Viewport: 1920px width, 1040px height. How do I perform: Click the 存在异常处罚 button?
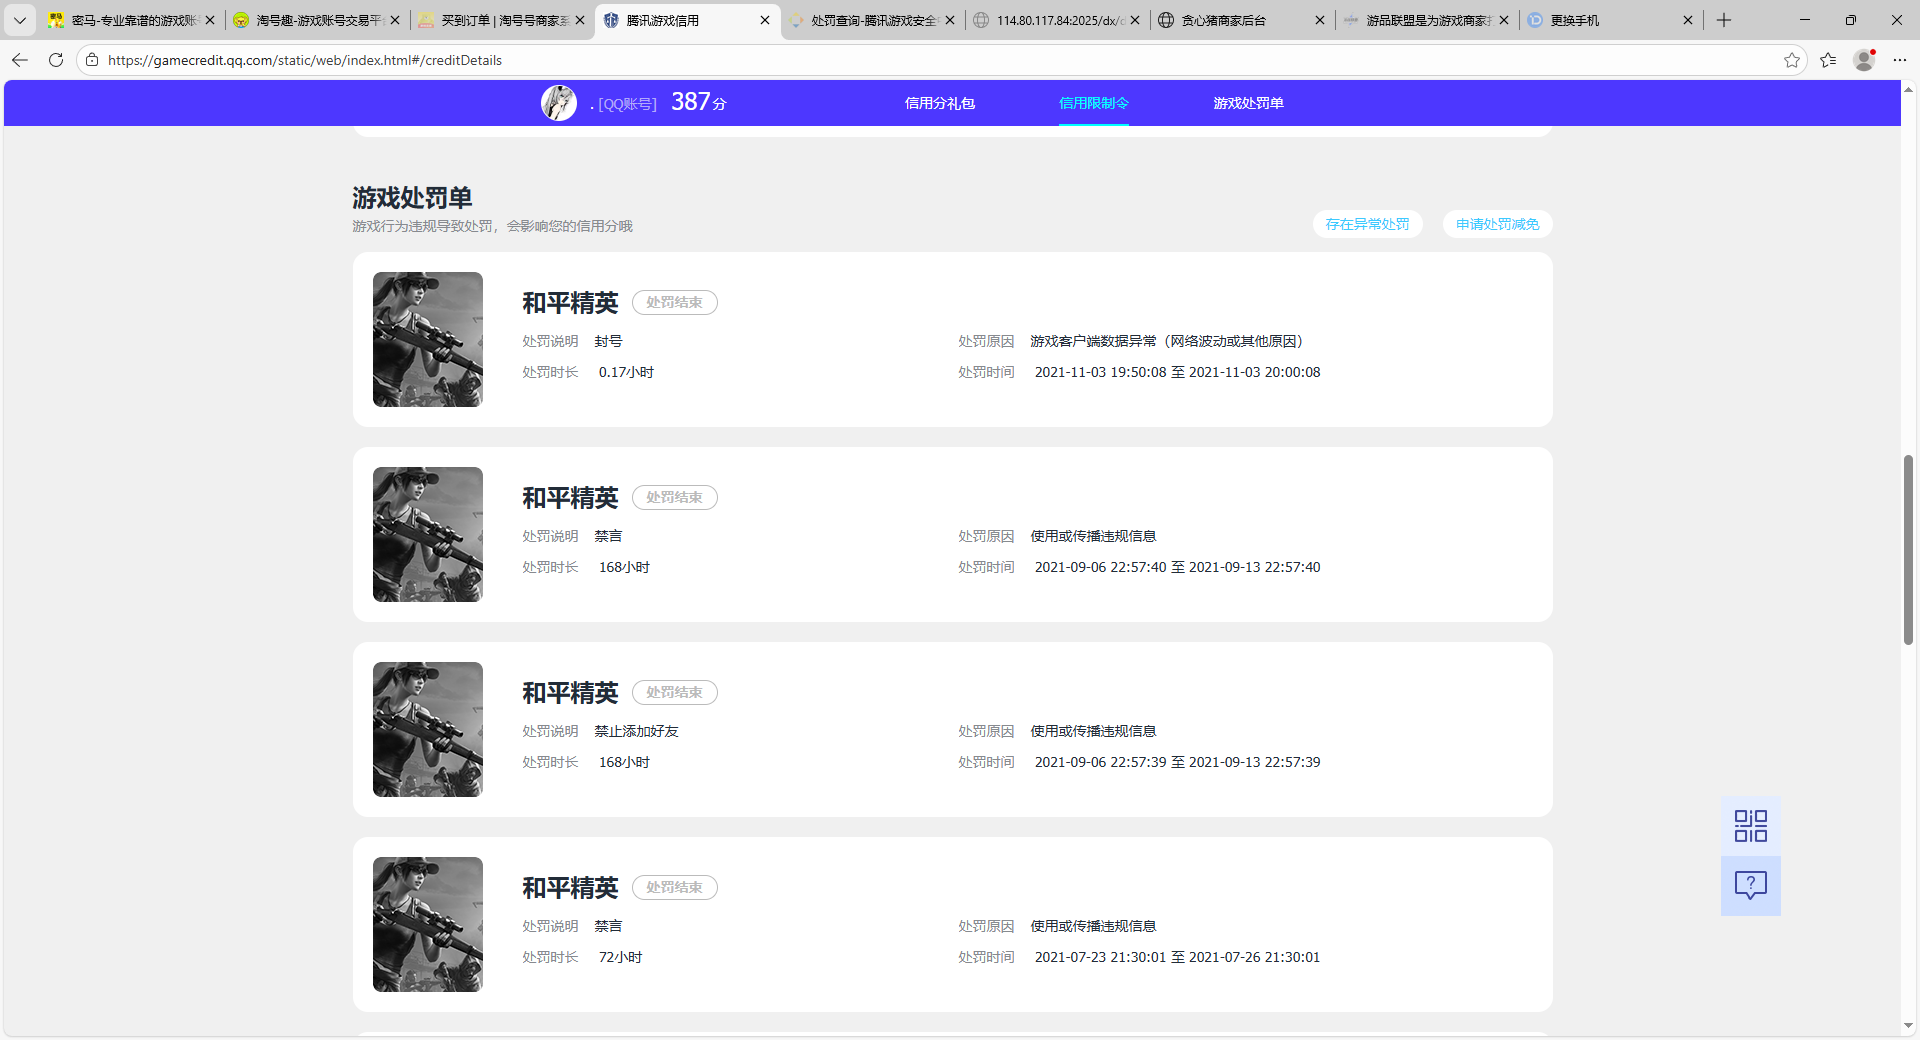click(x=1367, y=224)
